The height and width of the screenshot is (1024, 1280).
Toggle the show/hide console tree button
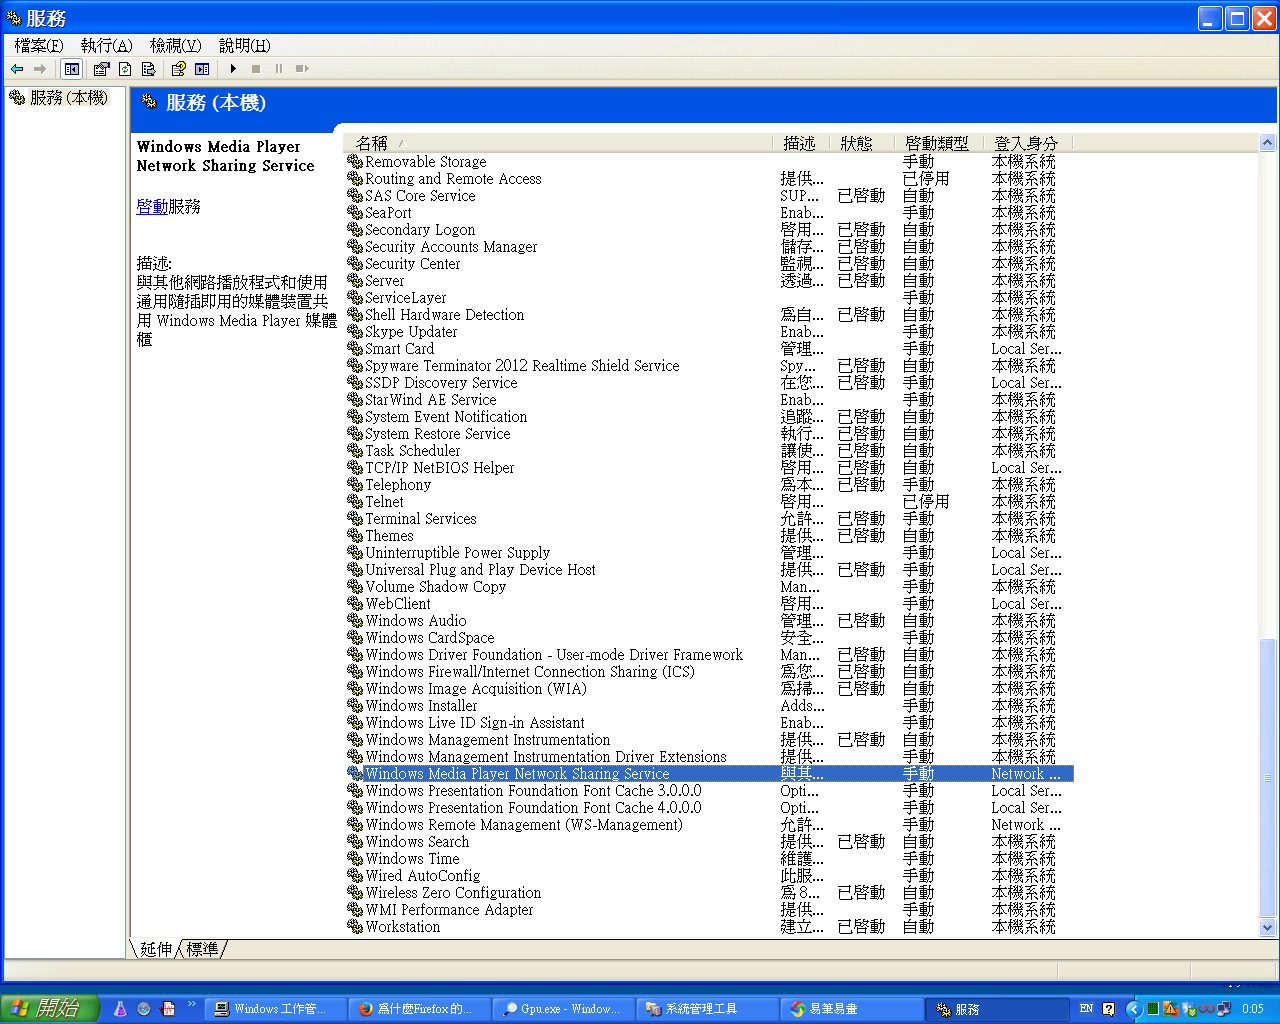71,69
